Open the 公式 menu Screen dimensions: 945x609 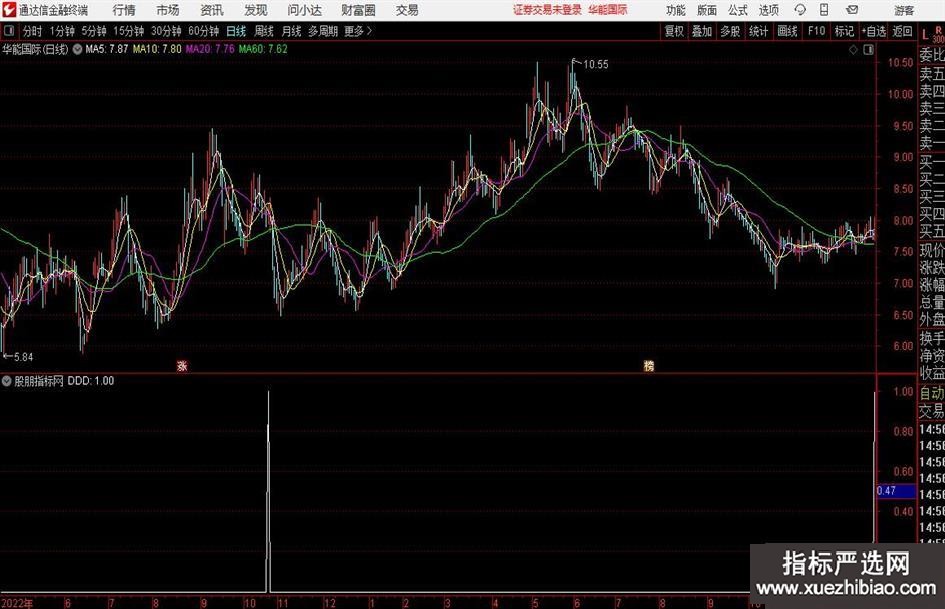(738, 10)
